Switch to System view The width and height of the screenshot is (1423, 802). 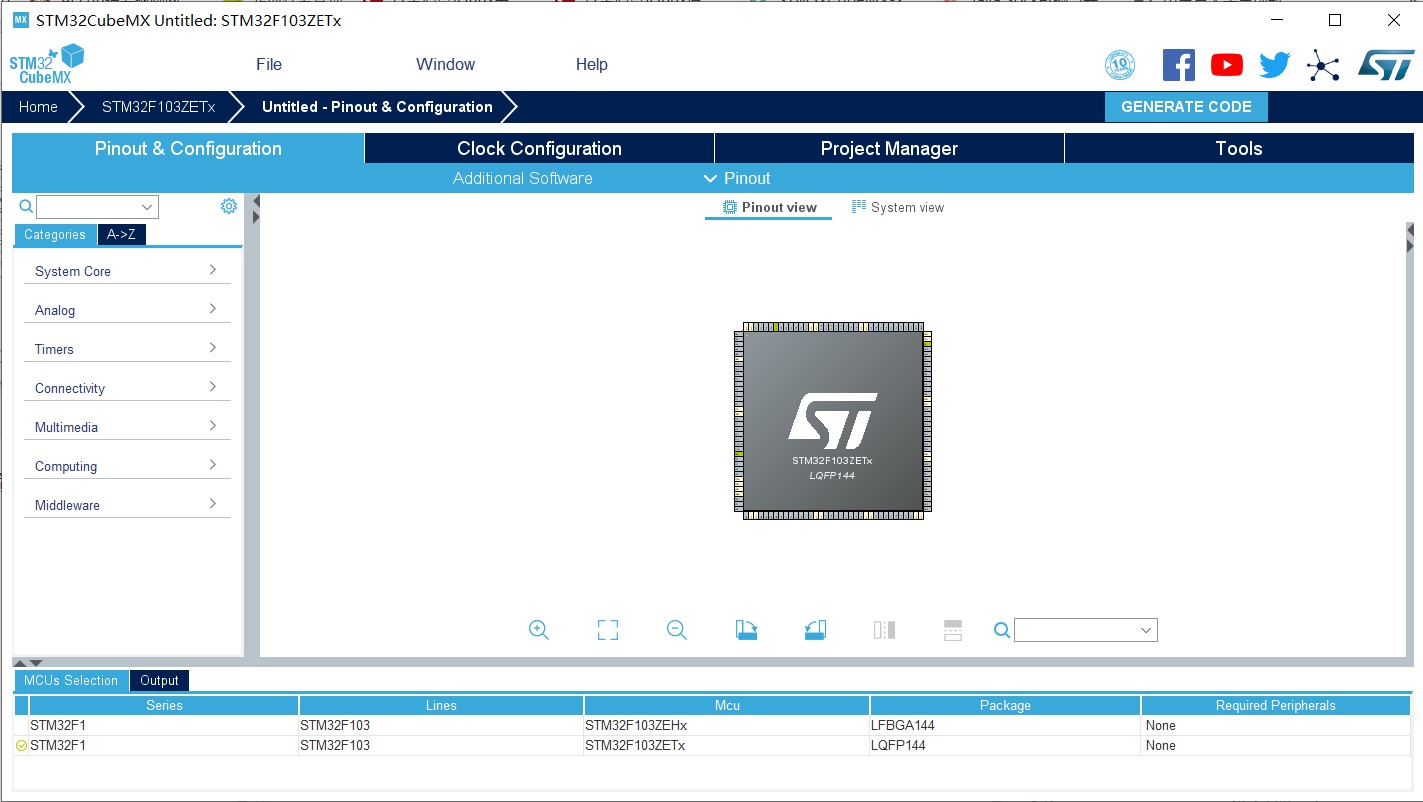coord(897,208)
